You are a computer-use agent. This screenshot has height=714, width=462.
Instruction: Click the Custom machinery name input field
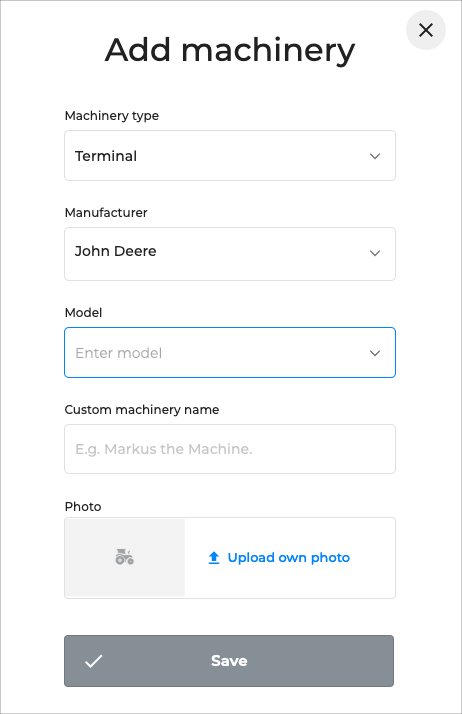(230, 449)
